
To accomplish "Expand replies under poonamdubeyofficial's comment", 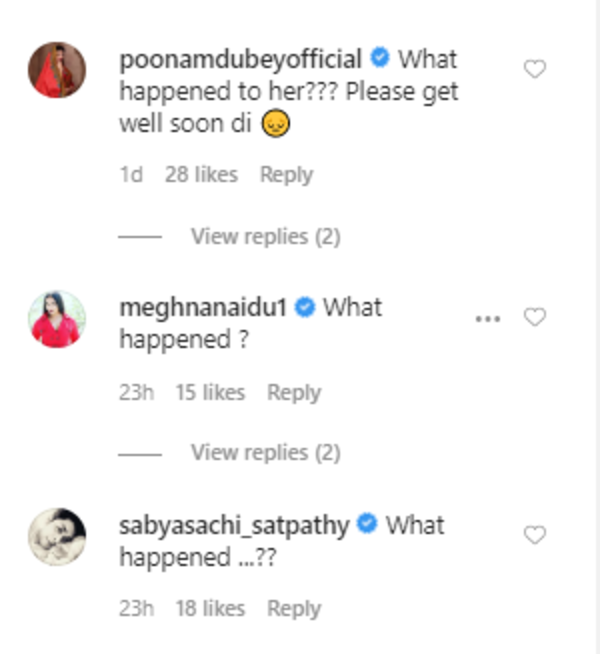I will (265, 237).
